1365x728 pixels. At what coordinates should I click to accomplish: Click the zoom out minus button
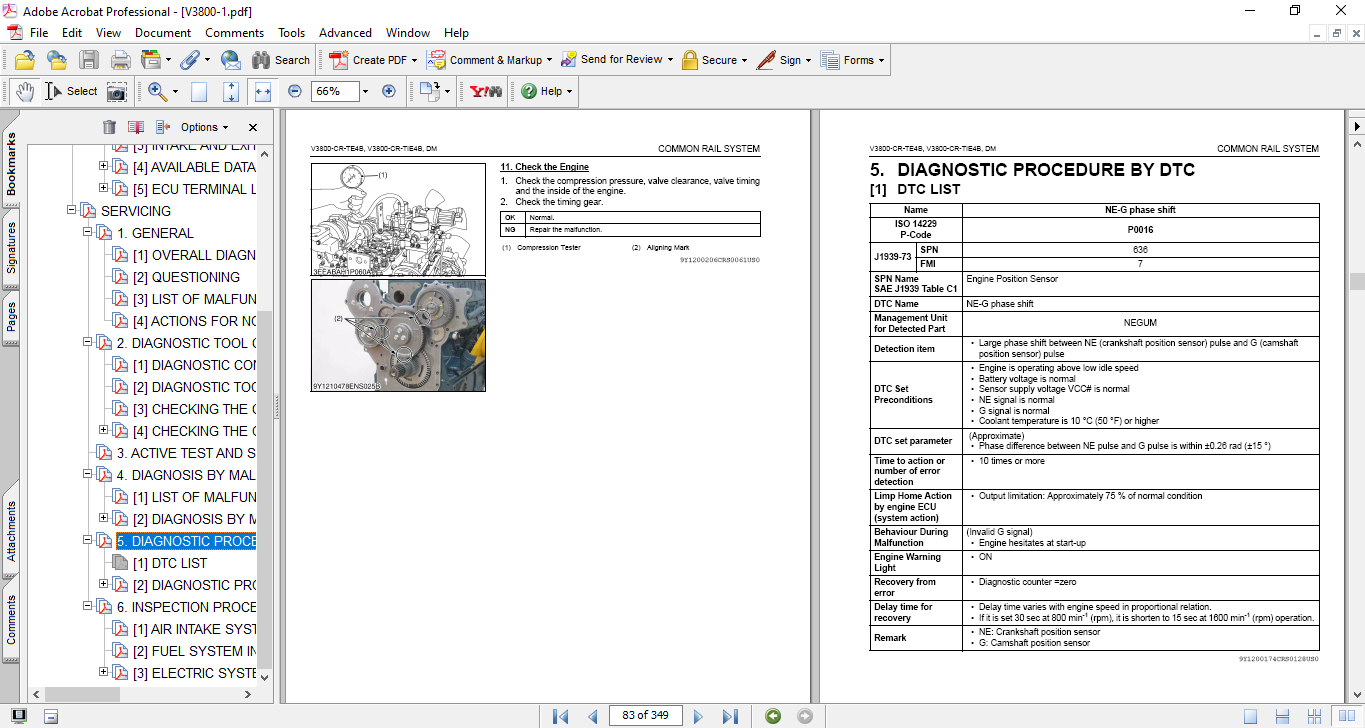[295, 91]
